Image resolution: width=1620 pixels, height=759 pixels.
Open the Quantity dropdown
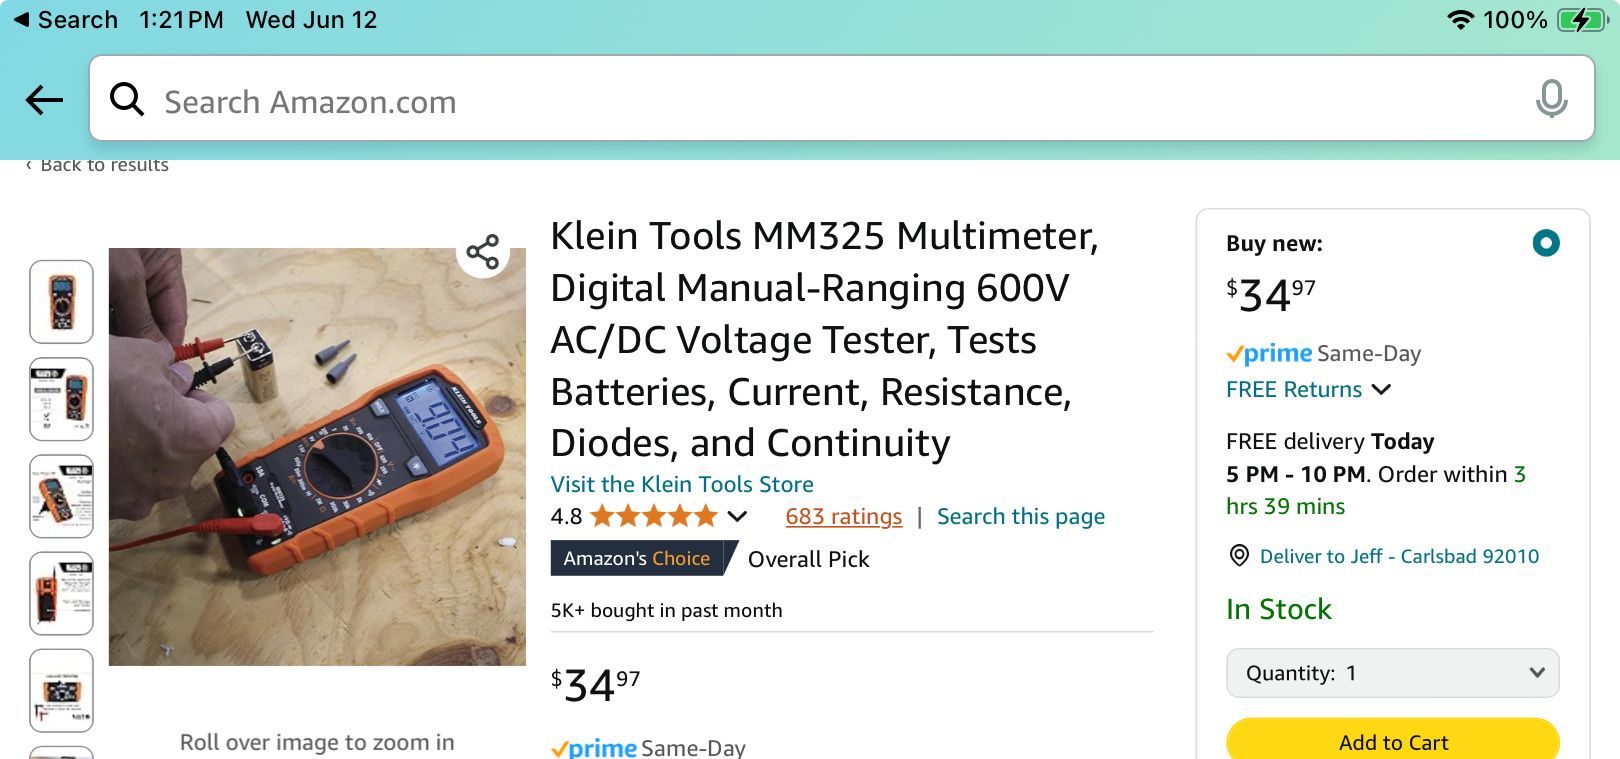(1392, 673)
